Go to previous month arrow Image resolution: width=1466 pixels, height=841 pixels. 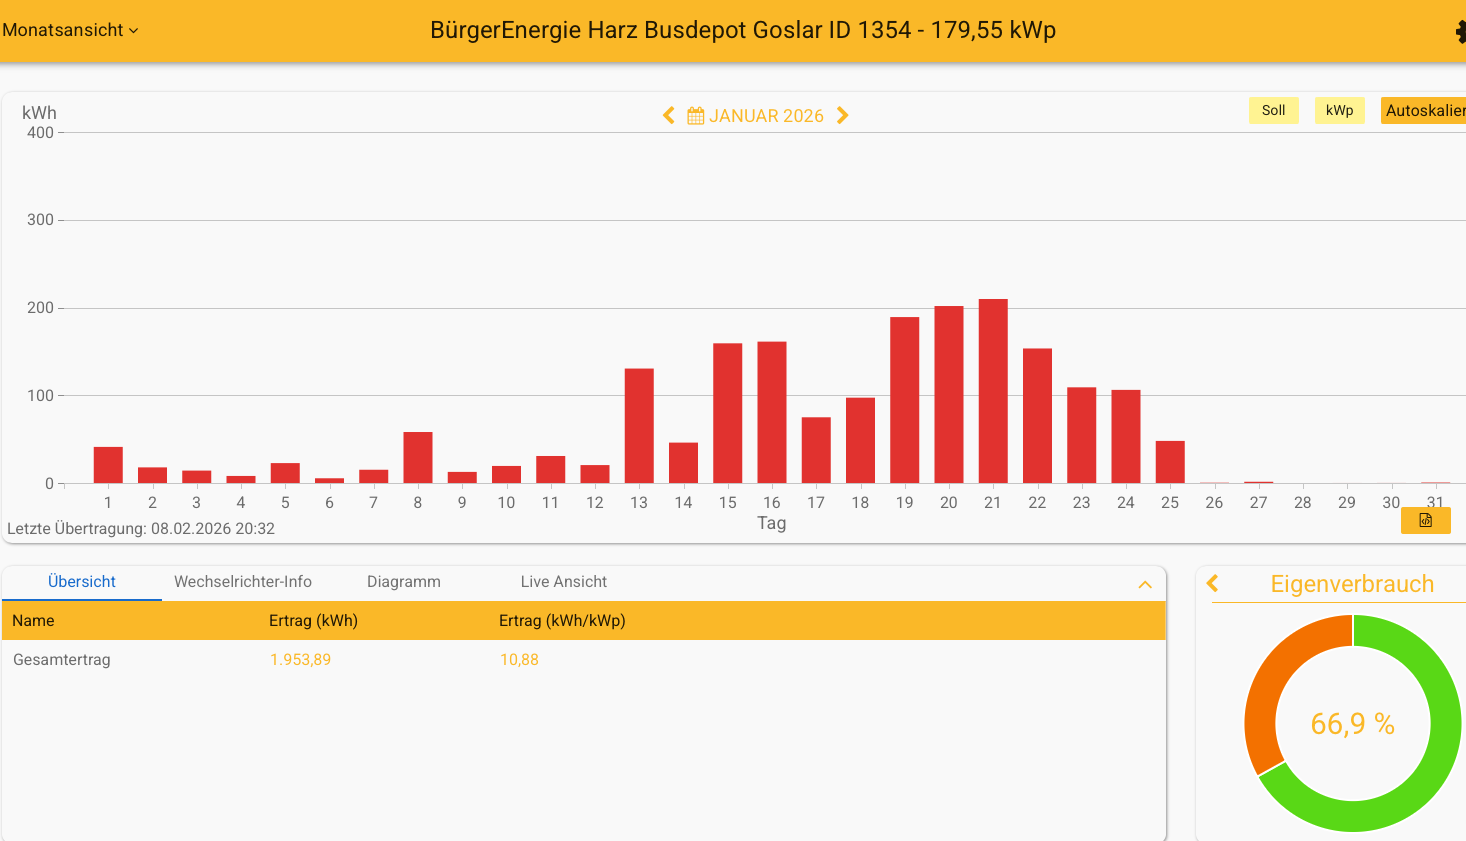click(669, 116)
